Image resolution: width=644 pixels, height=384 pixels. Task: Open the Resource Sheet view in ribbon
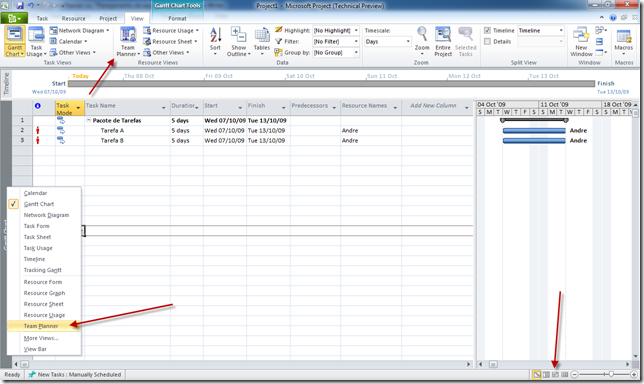[x=170, y=41]
